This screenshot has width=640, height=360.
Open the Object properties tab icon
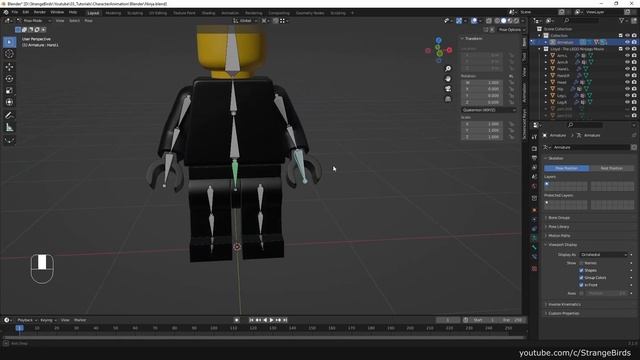(x=534, y=210)
